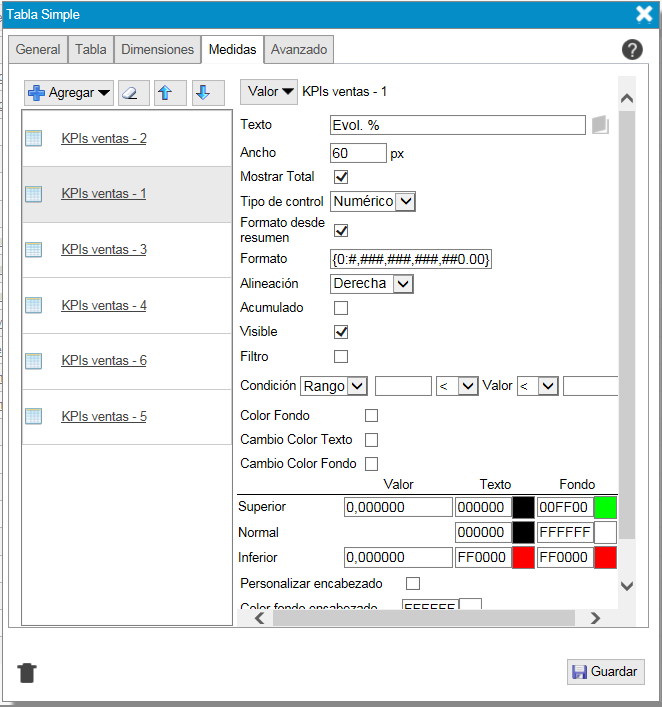Click the green Superior Fondo color swatch

pyautogui.click(x=606, y=507)
